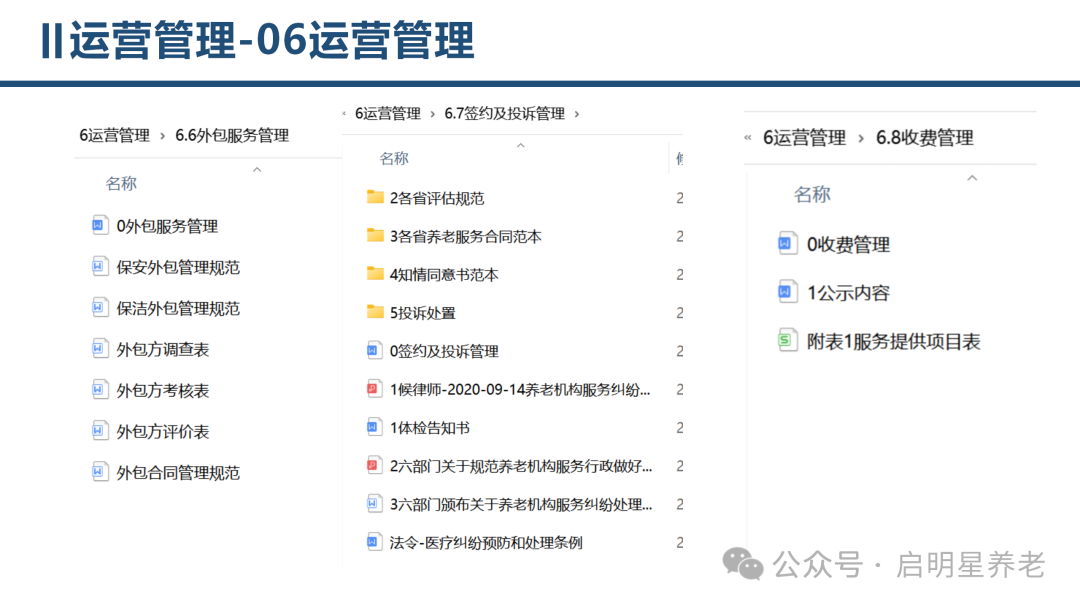This screenshot has height=608, width=1080.
Task: Select file name 1体检告知书
Action: (429, 428)
